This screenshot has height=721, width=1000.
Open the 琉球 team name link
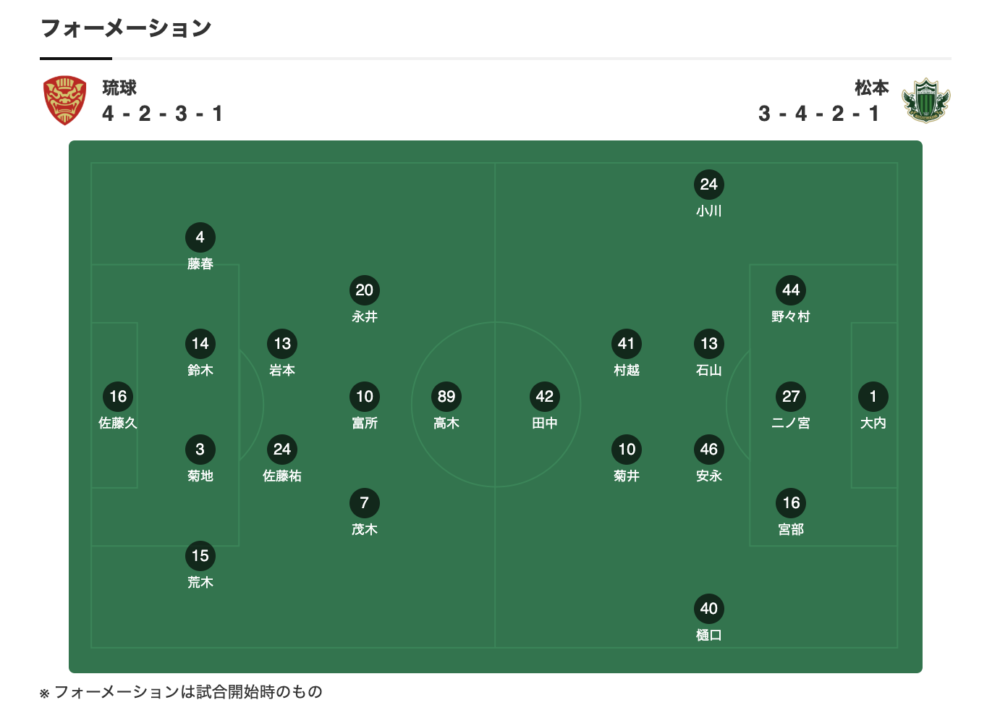[119, 88]
